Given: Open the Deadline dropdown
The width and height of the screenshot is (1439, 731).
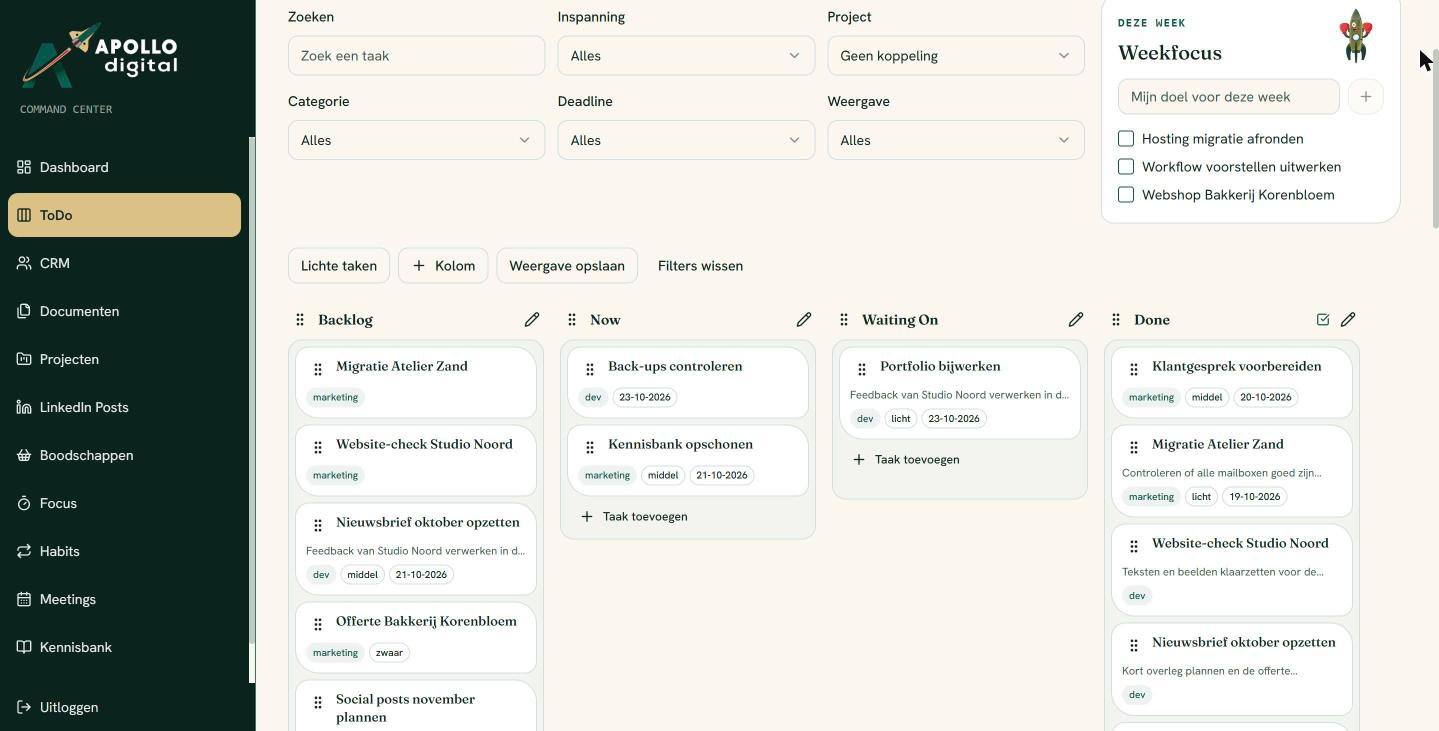Looking at the screenshot, I should click(686, 140).
